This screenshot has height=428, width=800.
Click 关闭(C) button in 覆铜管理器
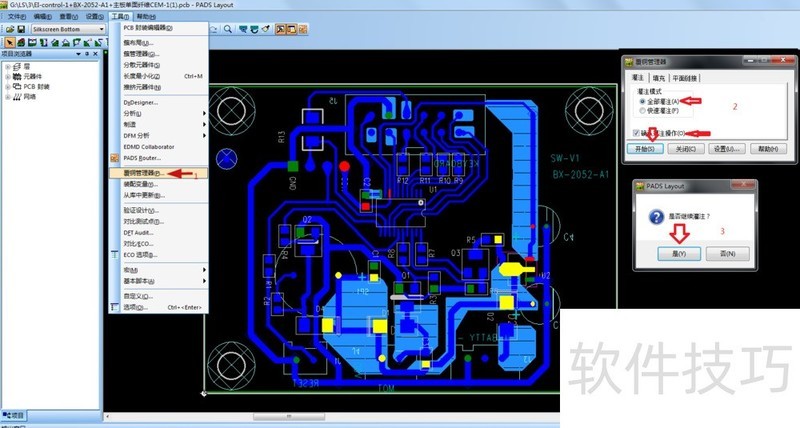(x=686, y=149)
